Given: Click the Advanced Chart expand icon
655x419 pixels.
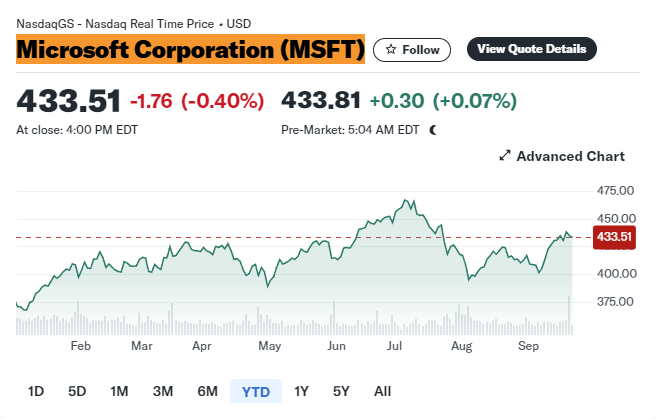Looking at the screenshot, I should coord(505,156).
